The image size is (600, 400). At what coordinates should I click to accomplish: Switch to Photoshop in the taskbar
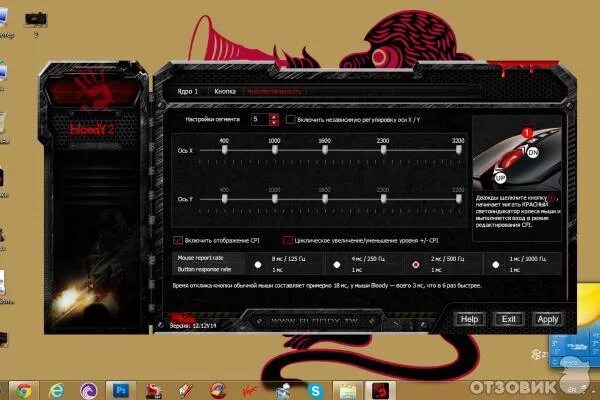(121, 390)
